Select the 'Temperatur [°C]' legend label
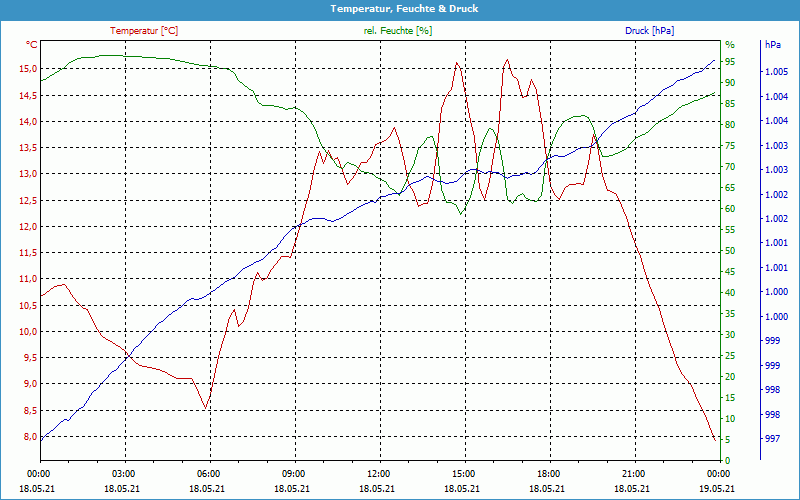The image size is (800, 500). [144, 31]
